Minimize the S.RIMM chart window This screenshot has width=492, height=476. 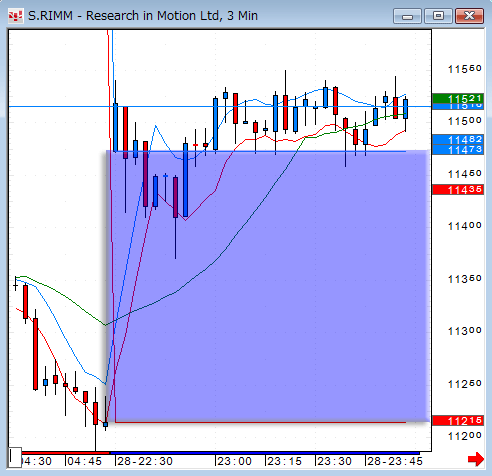point(407,16)
